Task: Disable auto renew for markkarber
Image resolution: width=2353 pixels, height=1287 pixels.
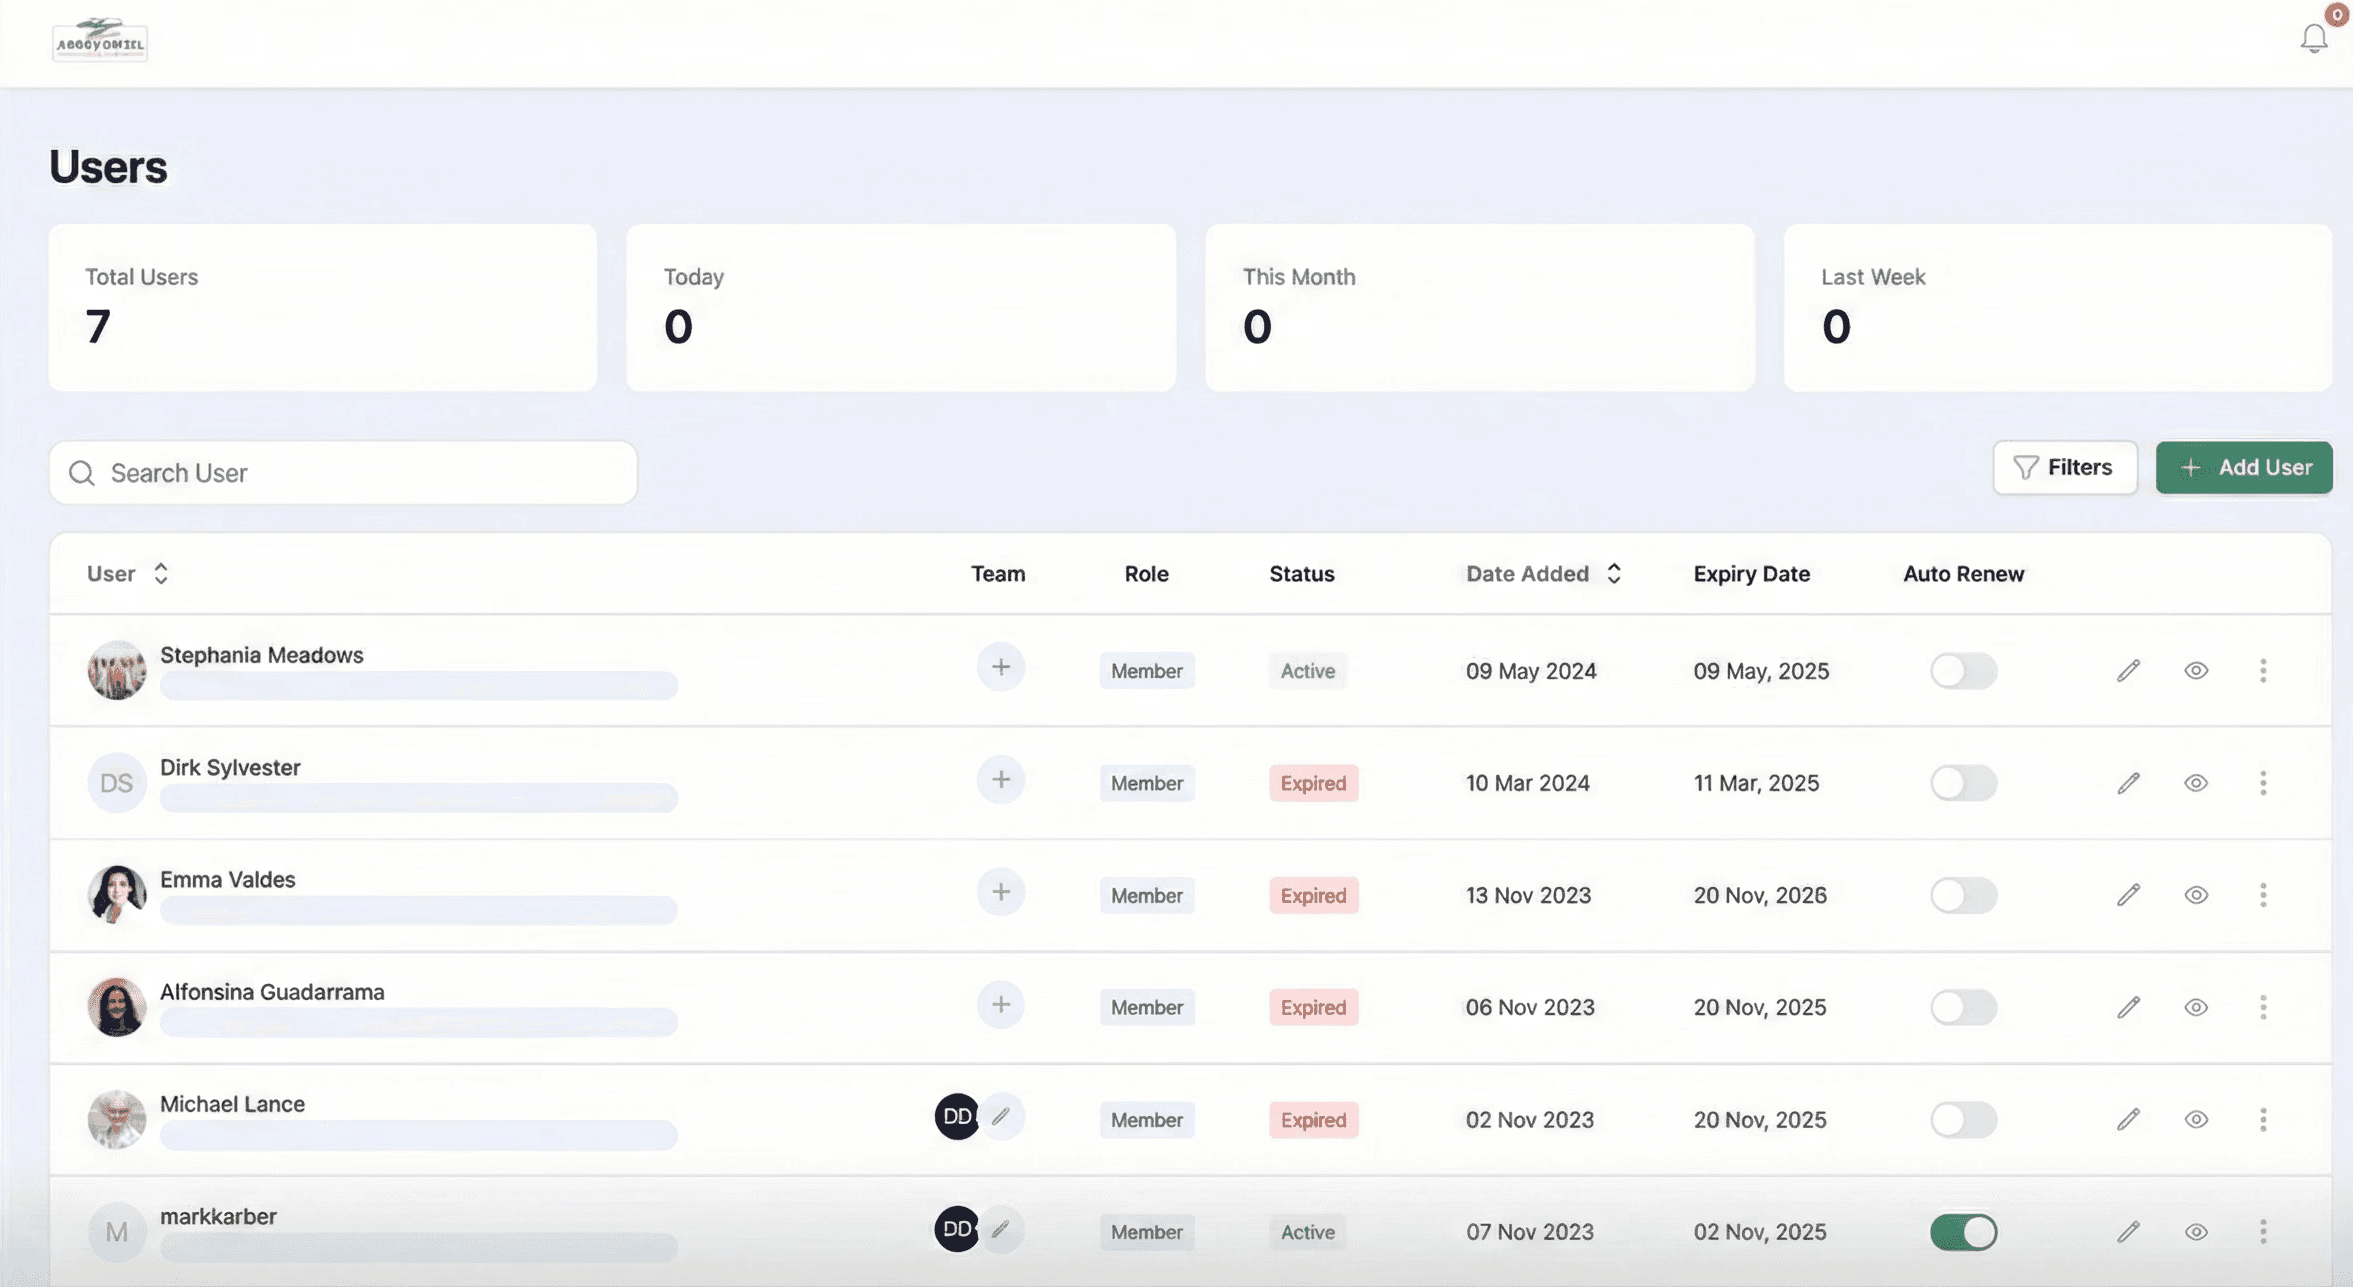Action: [1963, 1232]
